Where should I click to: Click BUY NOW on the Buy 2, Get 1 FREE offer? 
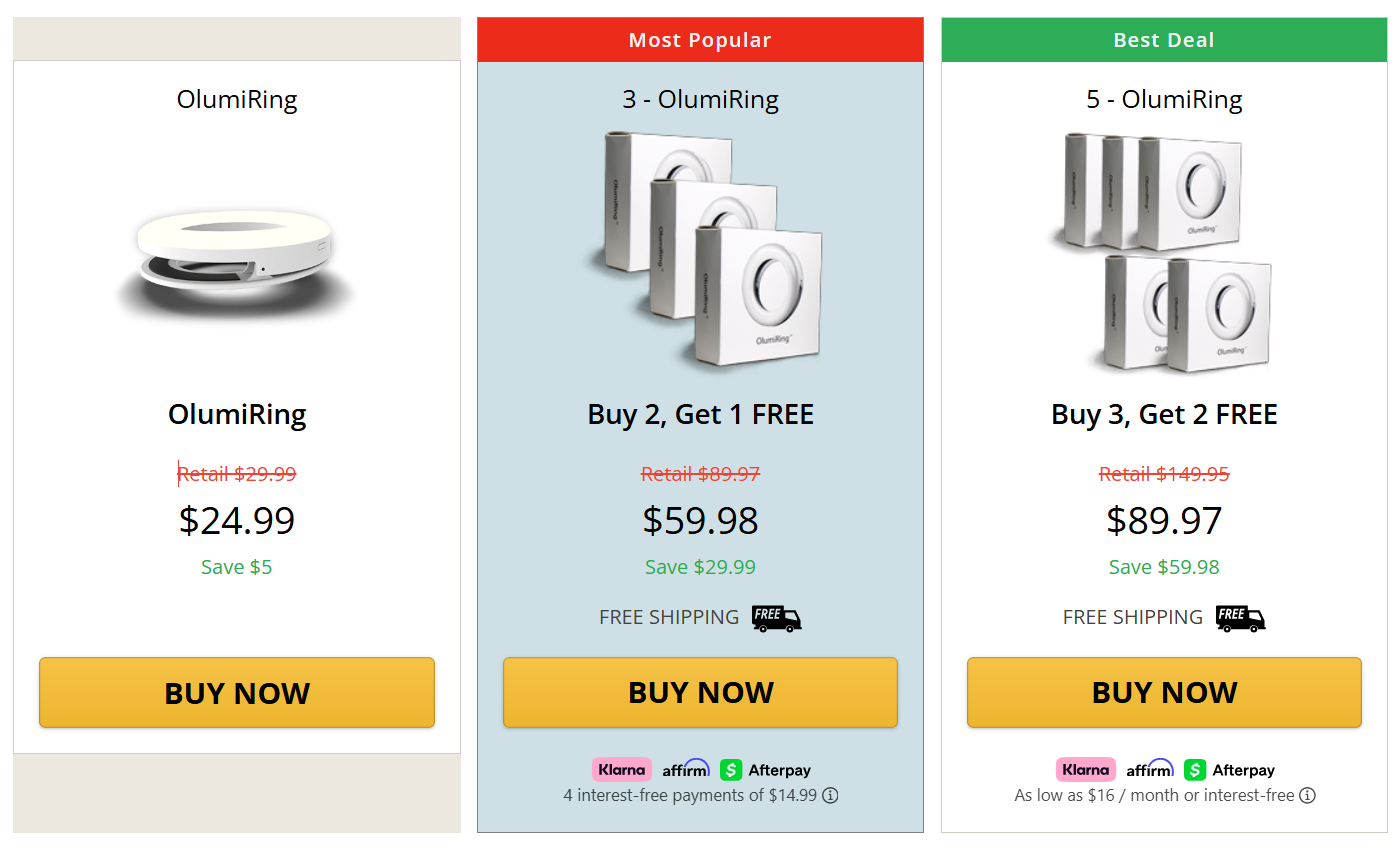(700, 692)
